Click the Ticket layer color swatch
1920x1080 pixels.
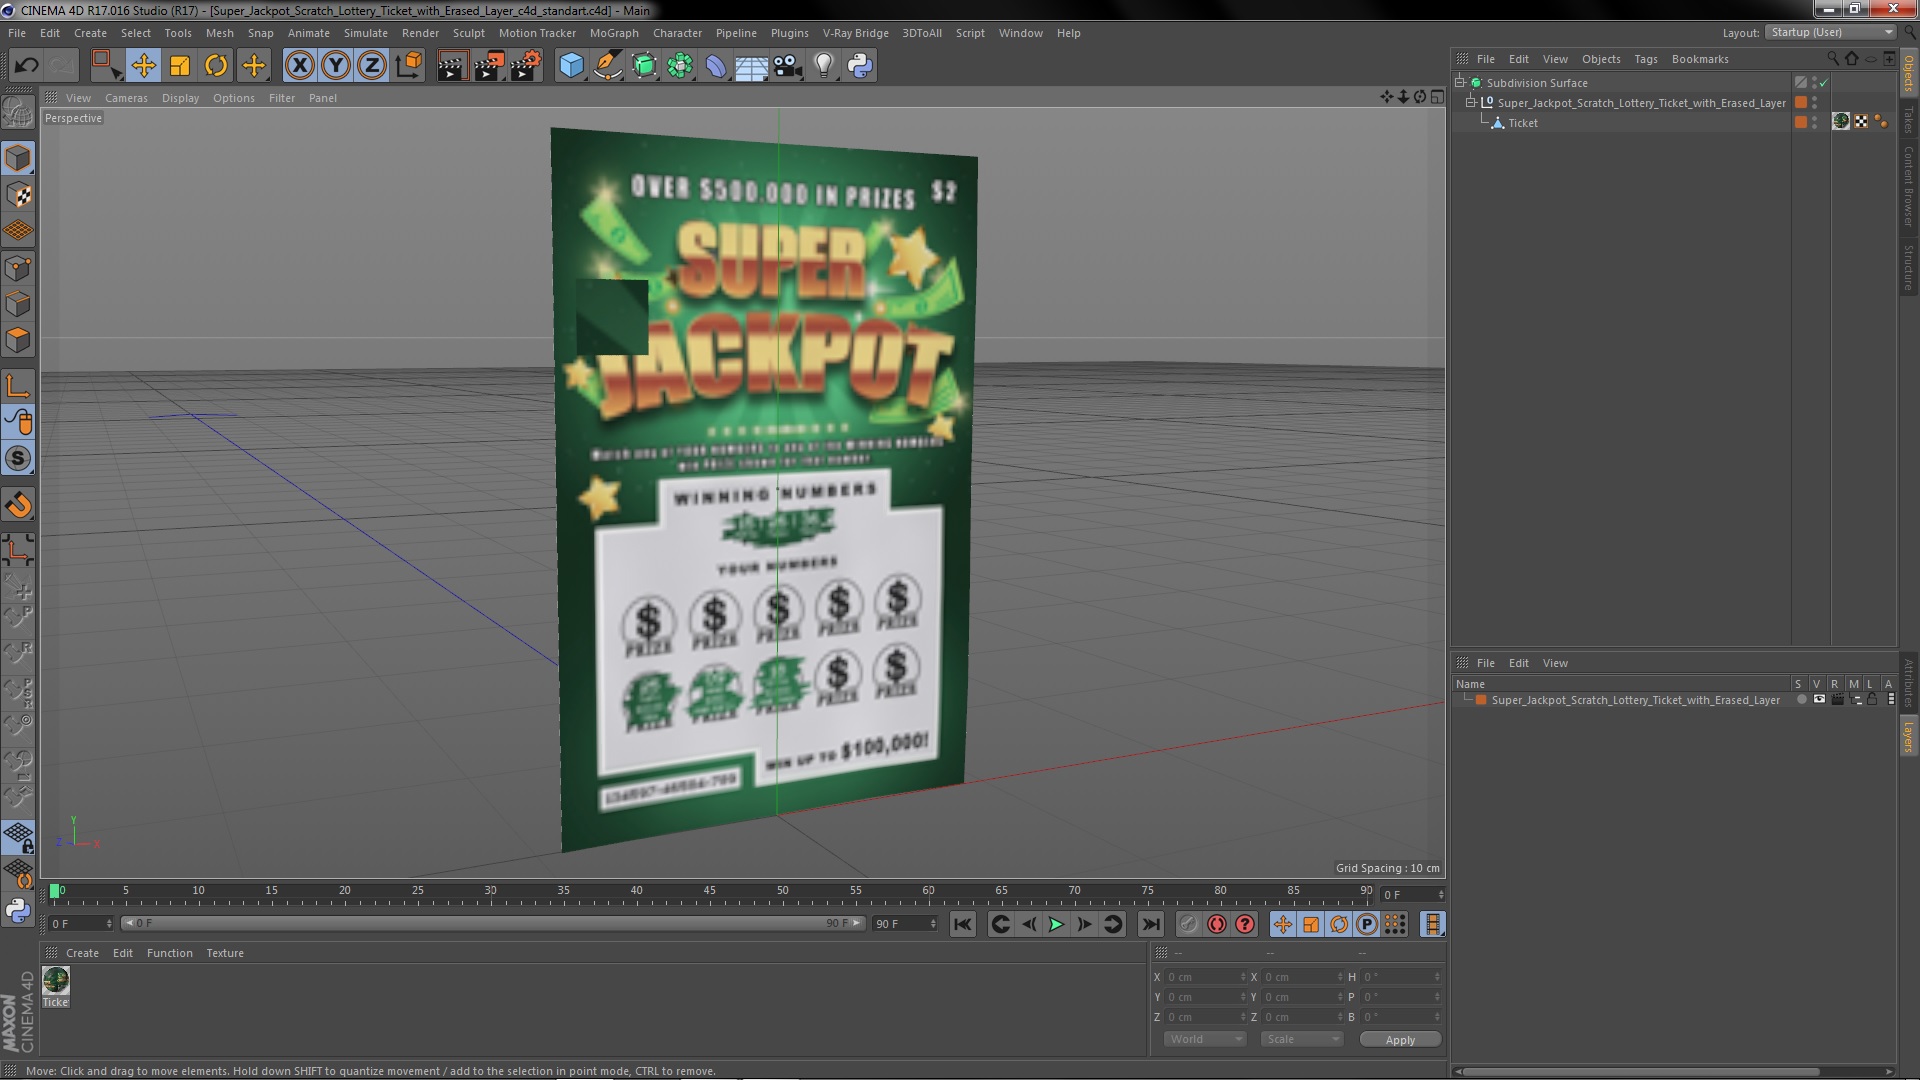tap(1801, 122)
